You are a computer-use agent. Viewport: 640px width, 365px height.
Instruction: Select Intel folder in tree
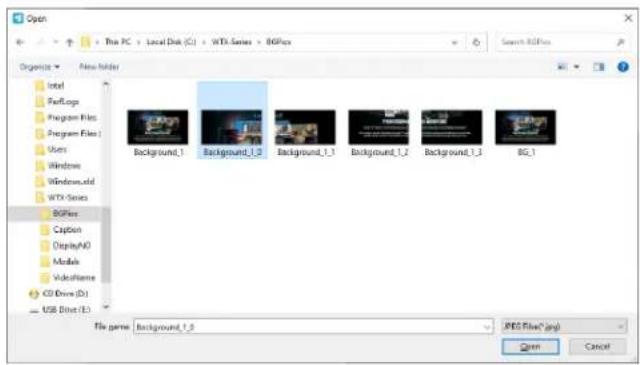50,86
